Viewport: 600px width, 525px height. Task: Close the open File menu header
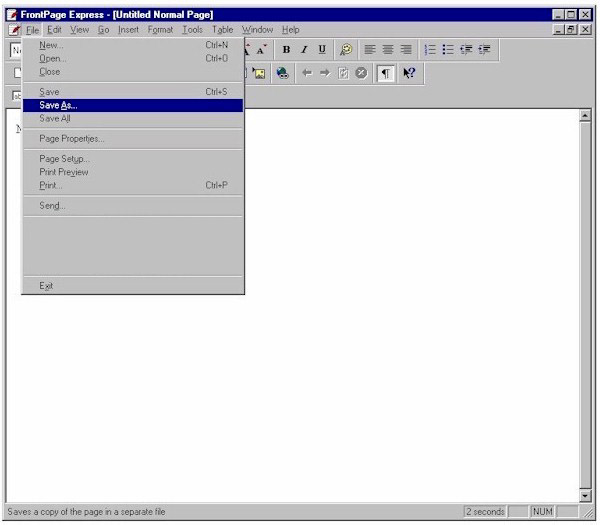[33, 30]
